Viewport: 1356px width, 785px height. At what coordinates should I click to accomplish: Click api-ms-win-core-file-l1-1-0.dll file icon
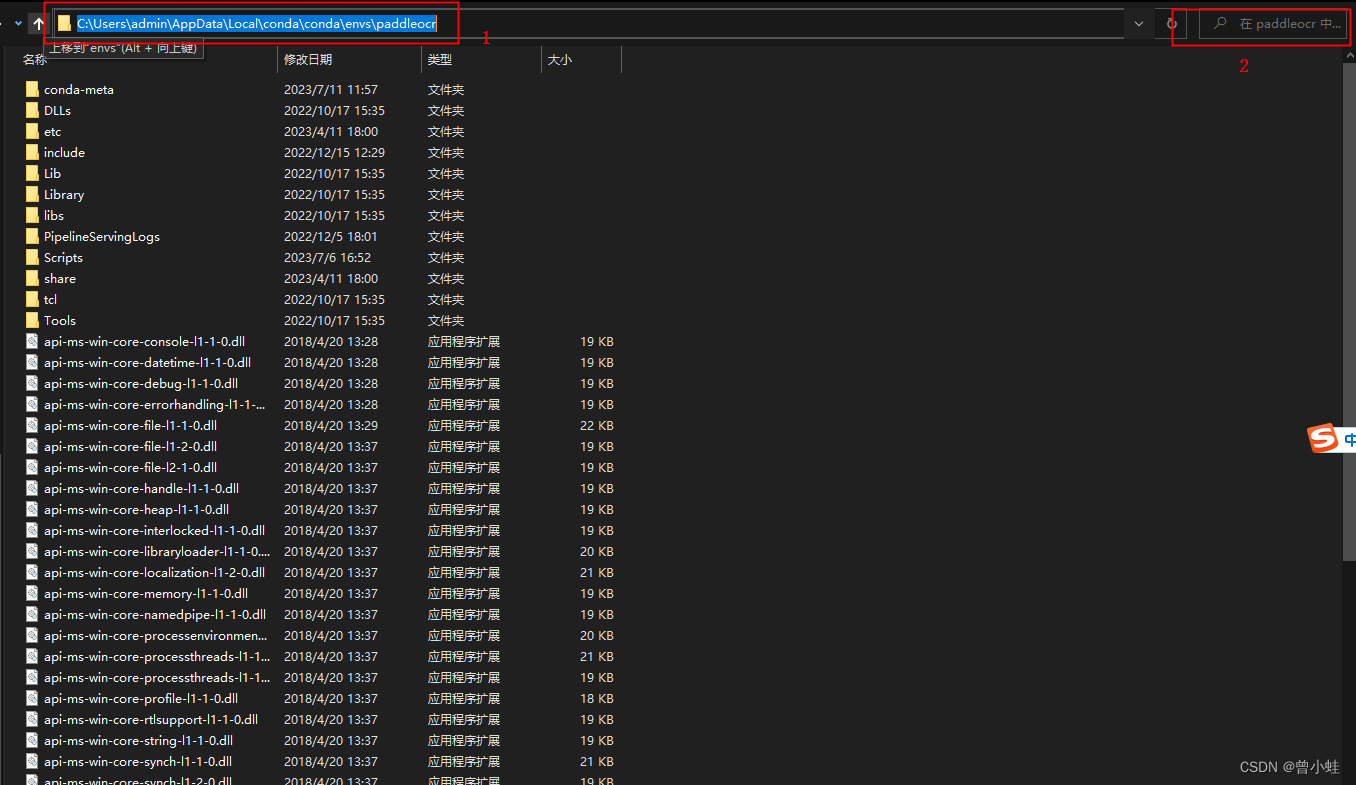(x=32, y=426)
